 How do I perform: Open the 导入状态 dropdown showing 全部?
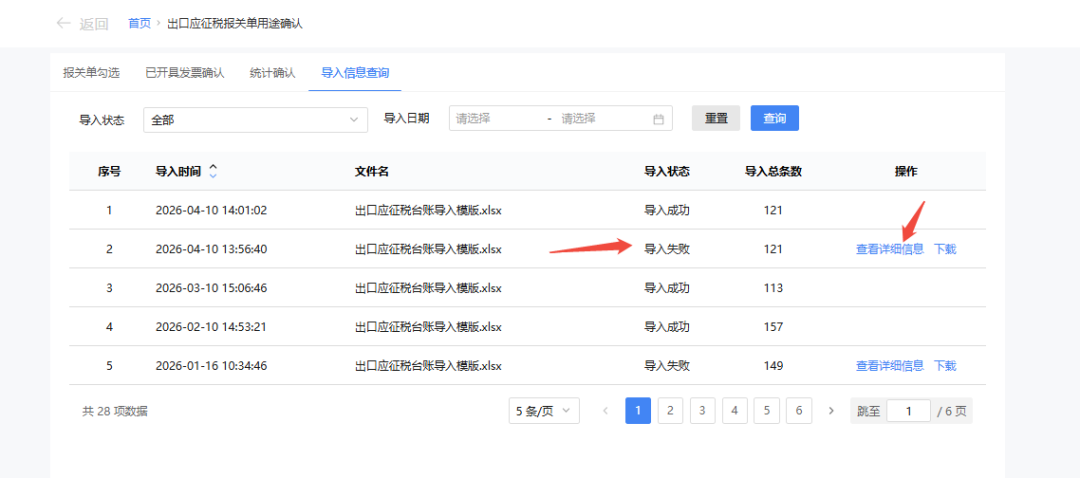[x=256, y=120]
